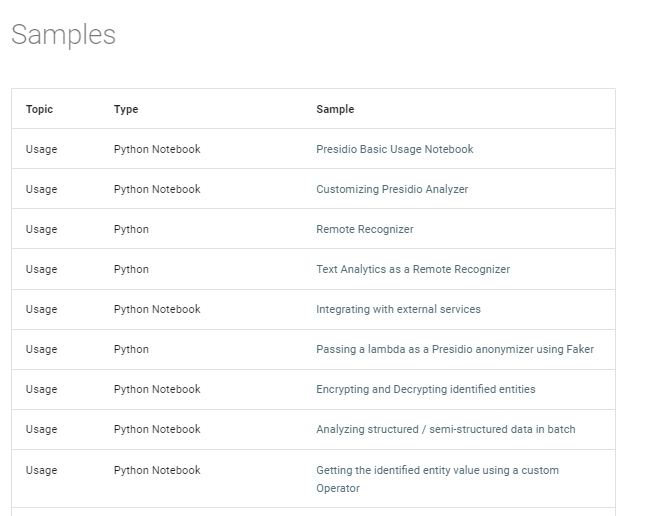This screenshot has height=516, width=665.
Task: Click Python Notebook cell in custom Operator row
Action: pos(157,470)
